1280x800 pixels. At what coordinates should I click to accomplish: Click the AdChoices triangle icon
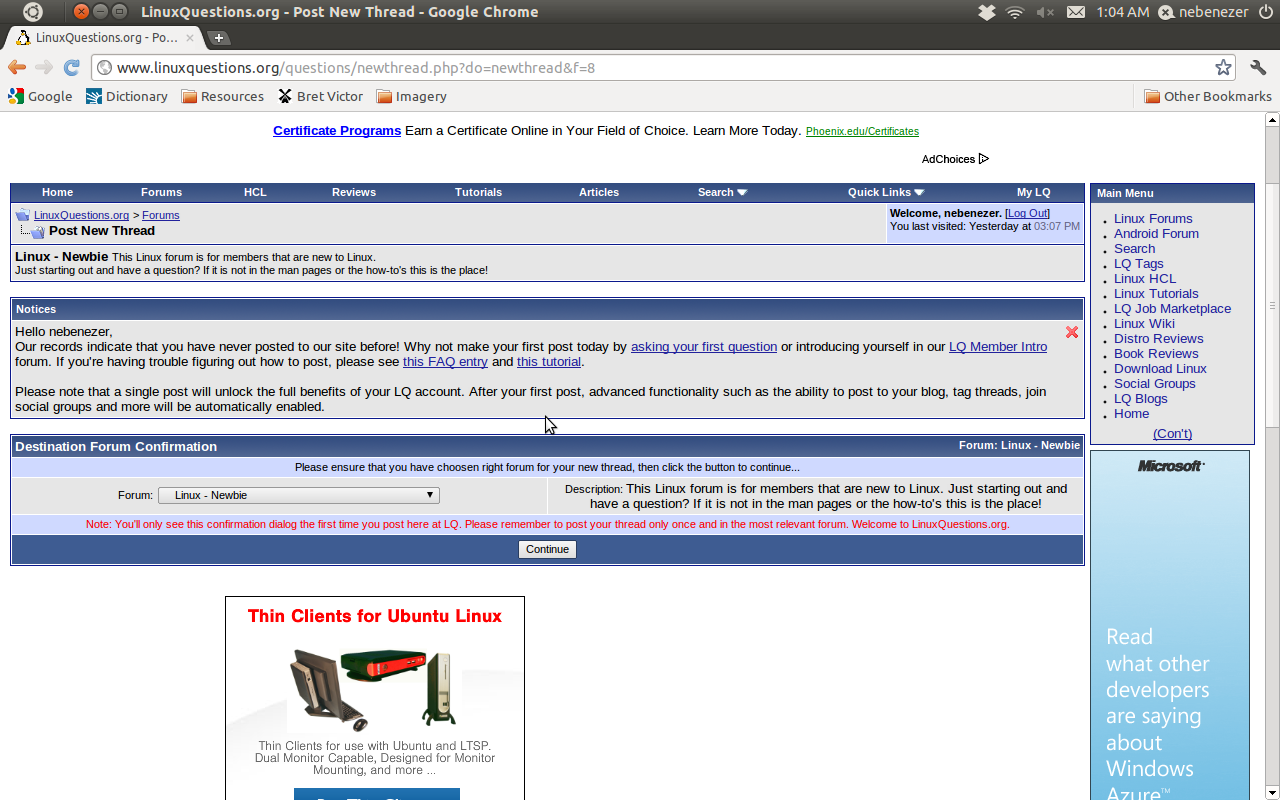coord(984,158)
